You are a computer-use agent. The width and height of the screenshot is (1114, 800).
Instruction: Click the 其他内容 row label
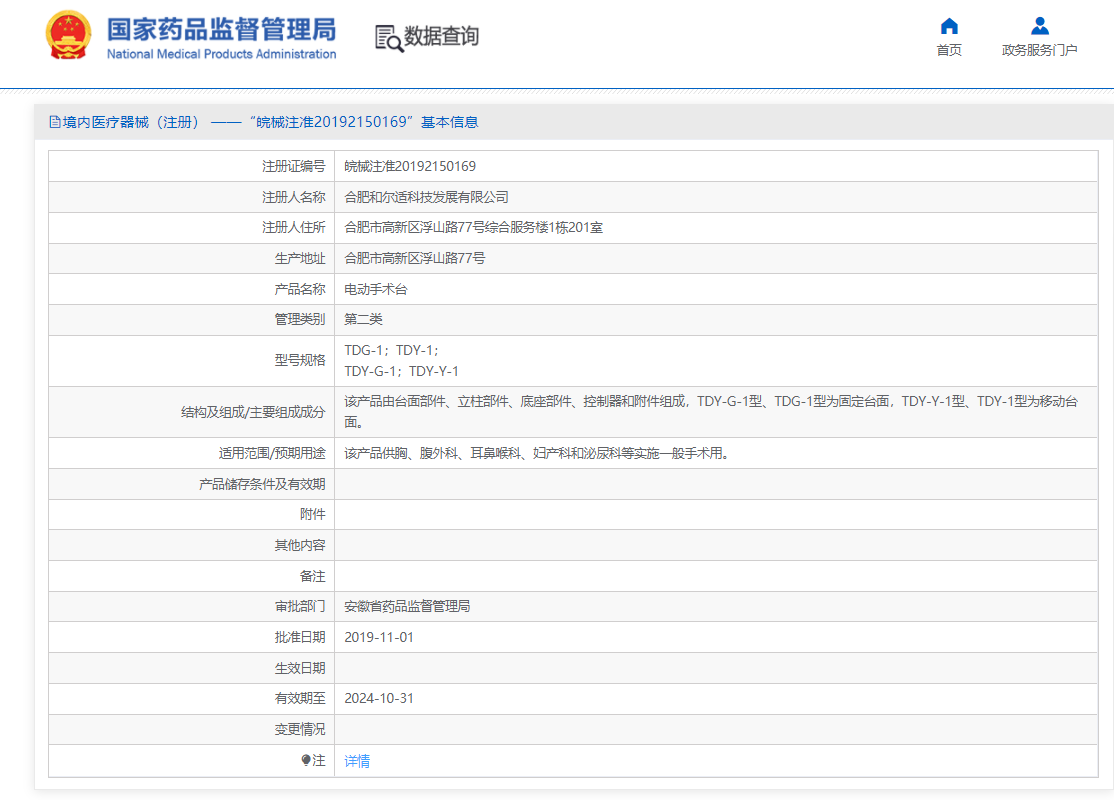(x=300, y=545)
